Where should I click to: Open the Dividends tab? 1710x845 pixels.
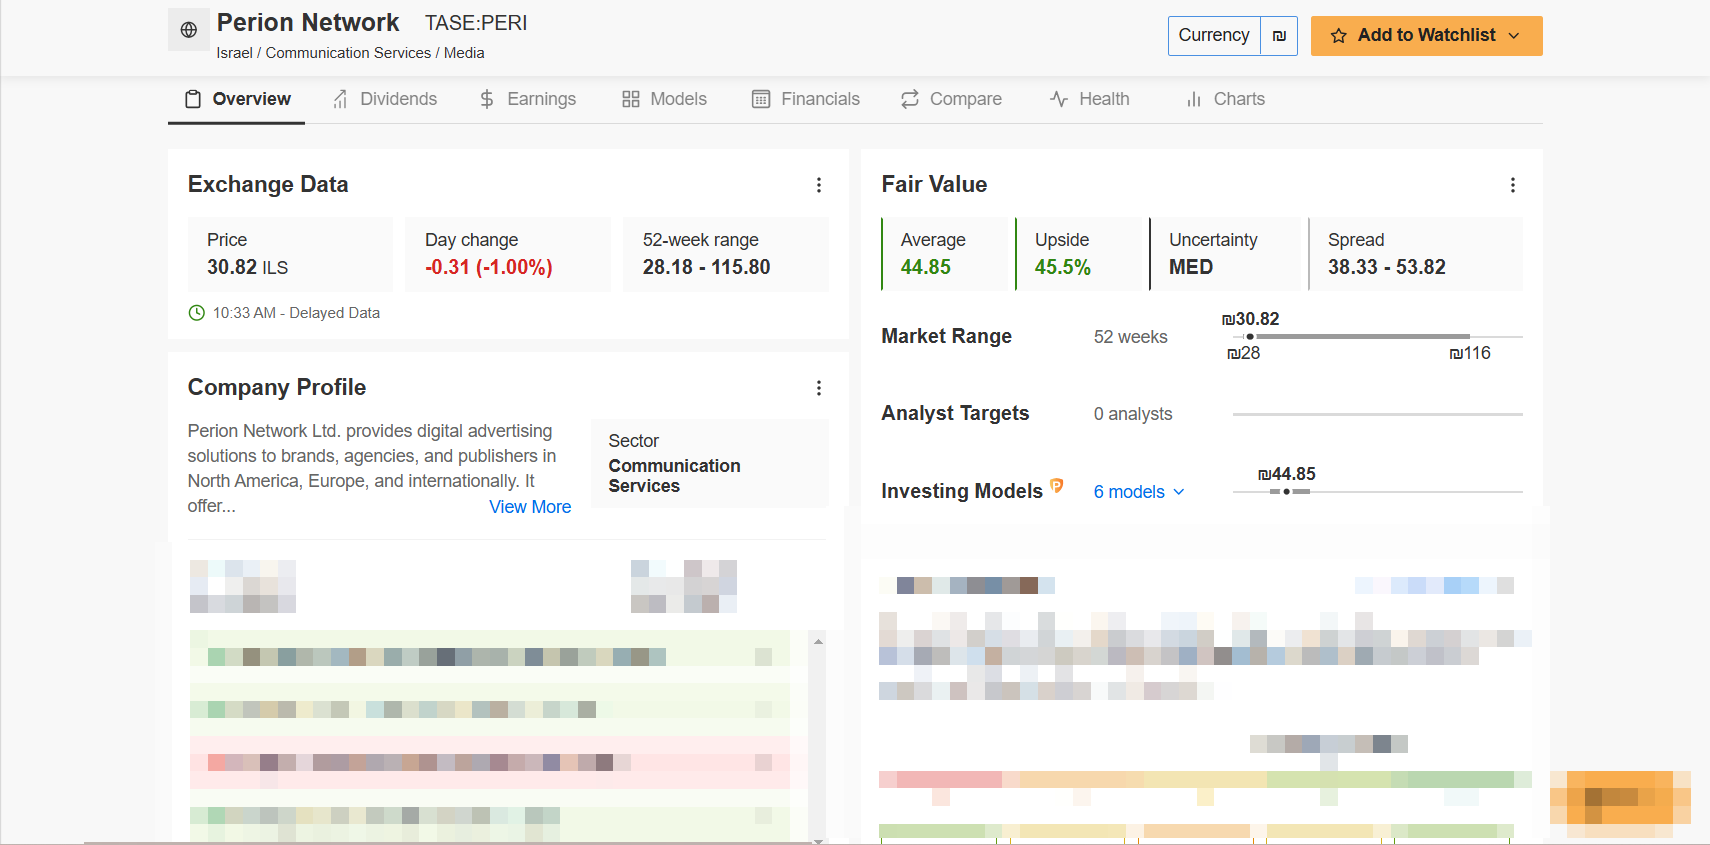tap(385, 99)
